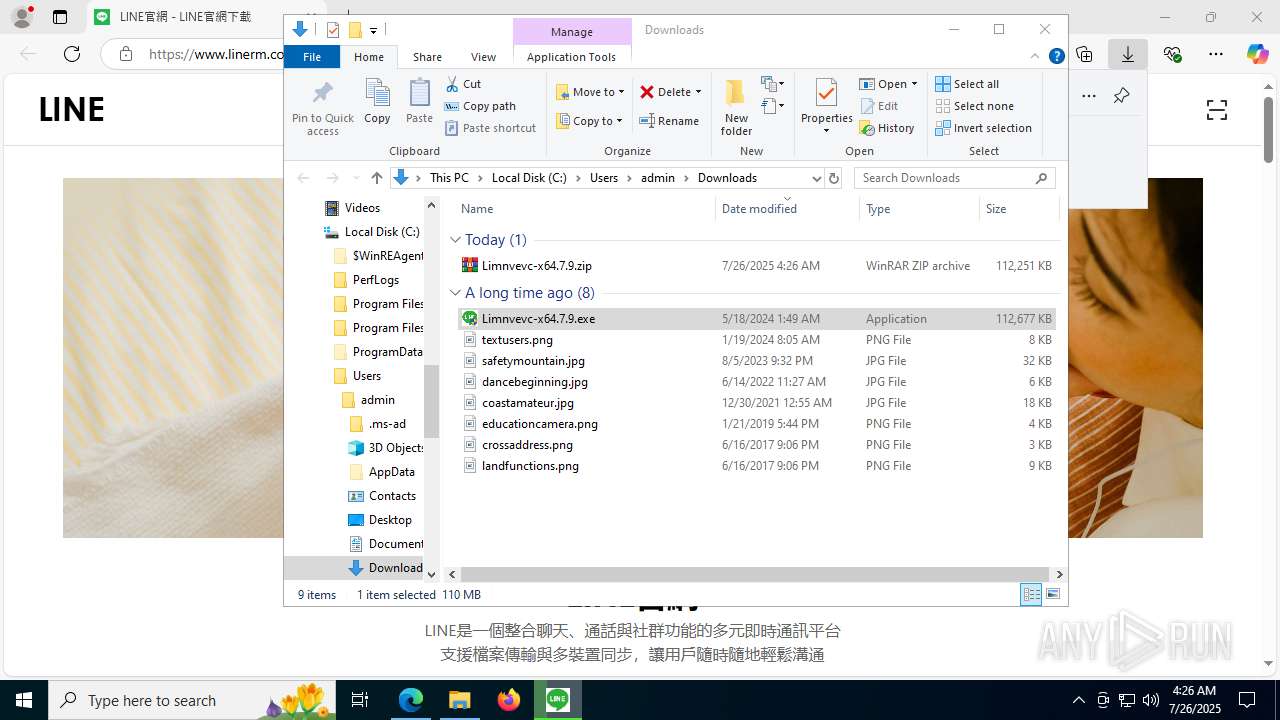Open downloads flyout more options

(1089, 96)
